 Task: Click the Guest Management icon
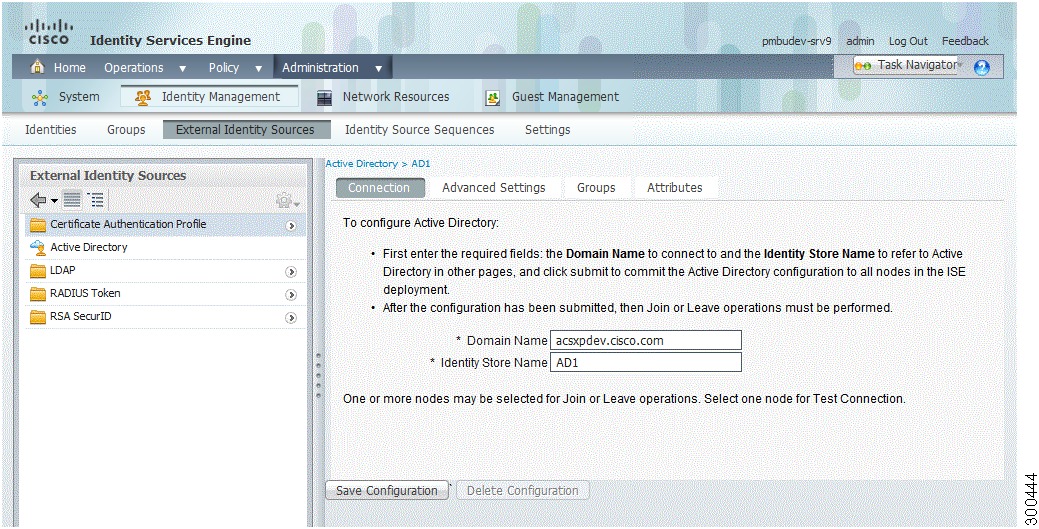492,97
